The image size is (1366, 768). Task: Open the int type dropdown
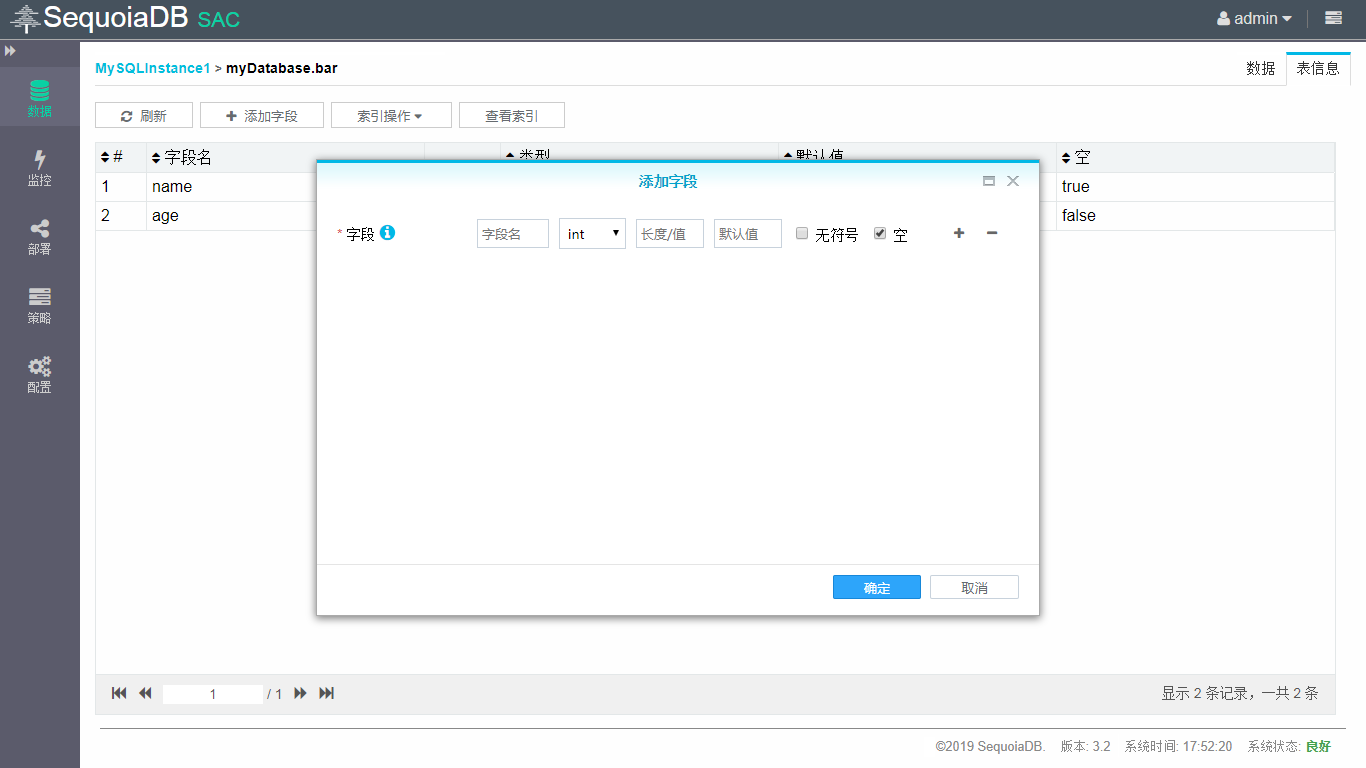(592, 234)
